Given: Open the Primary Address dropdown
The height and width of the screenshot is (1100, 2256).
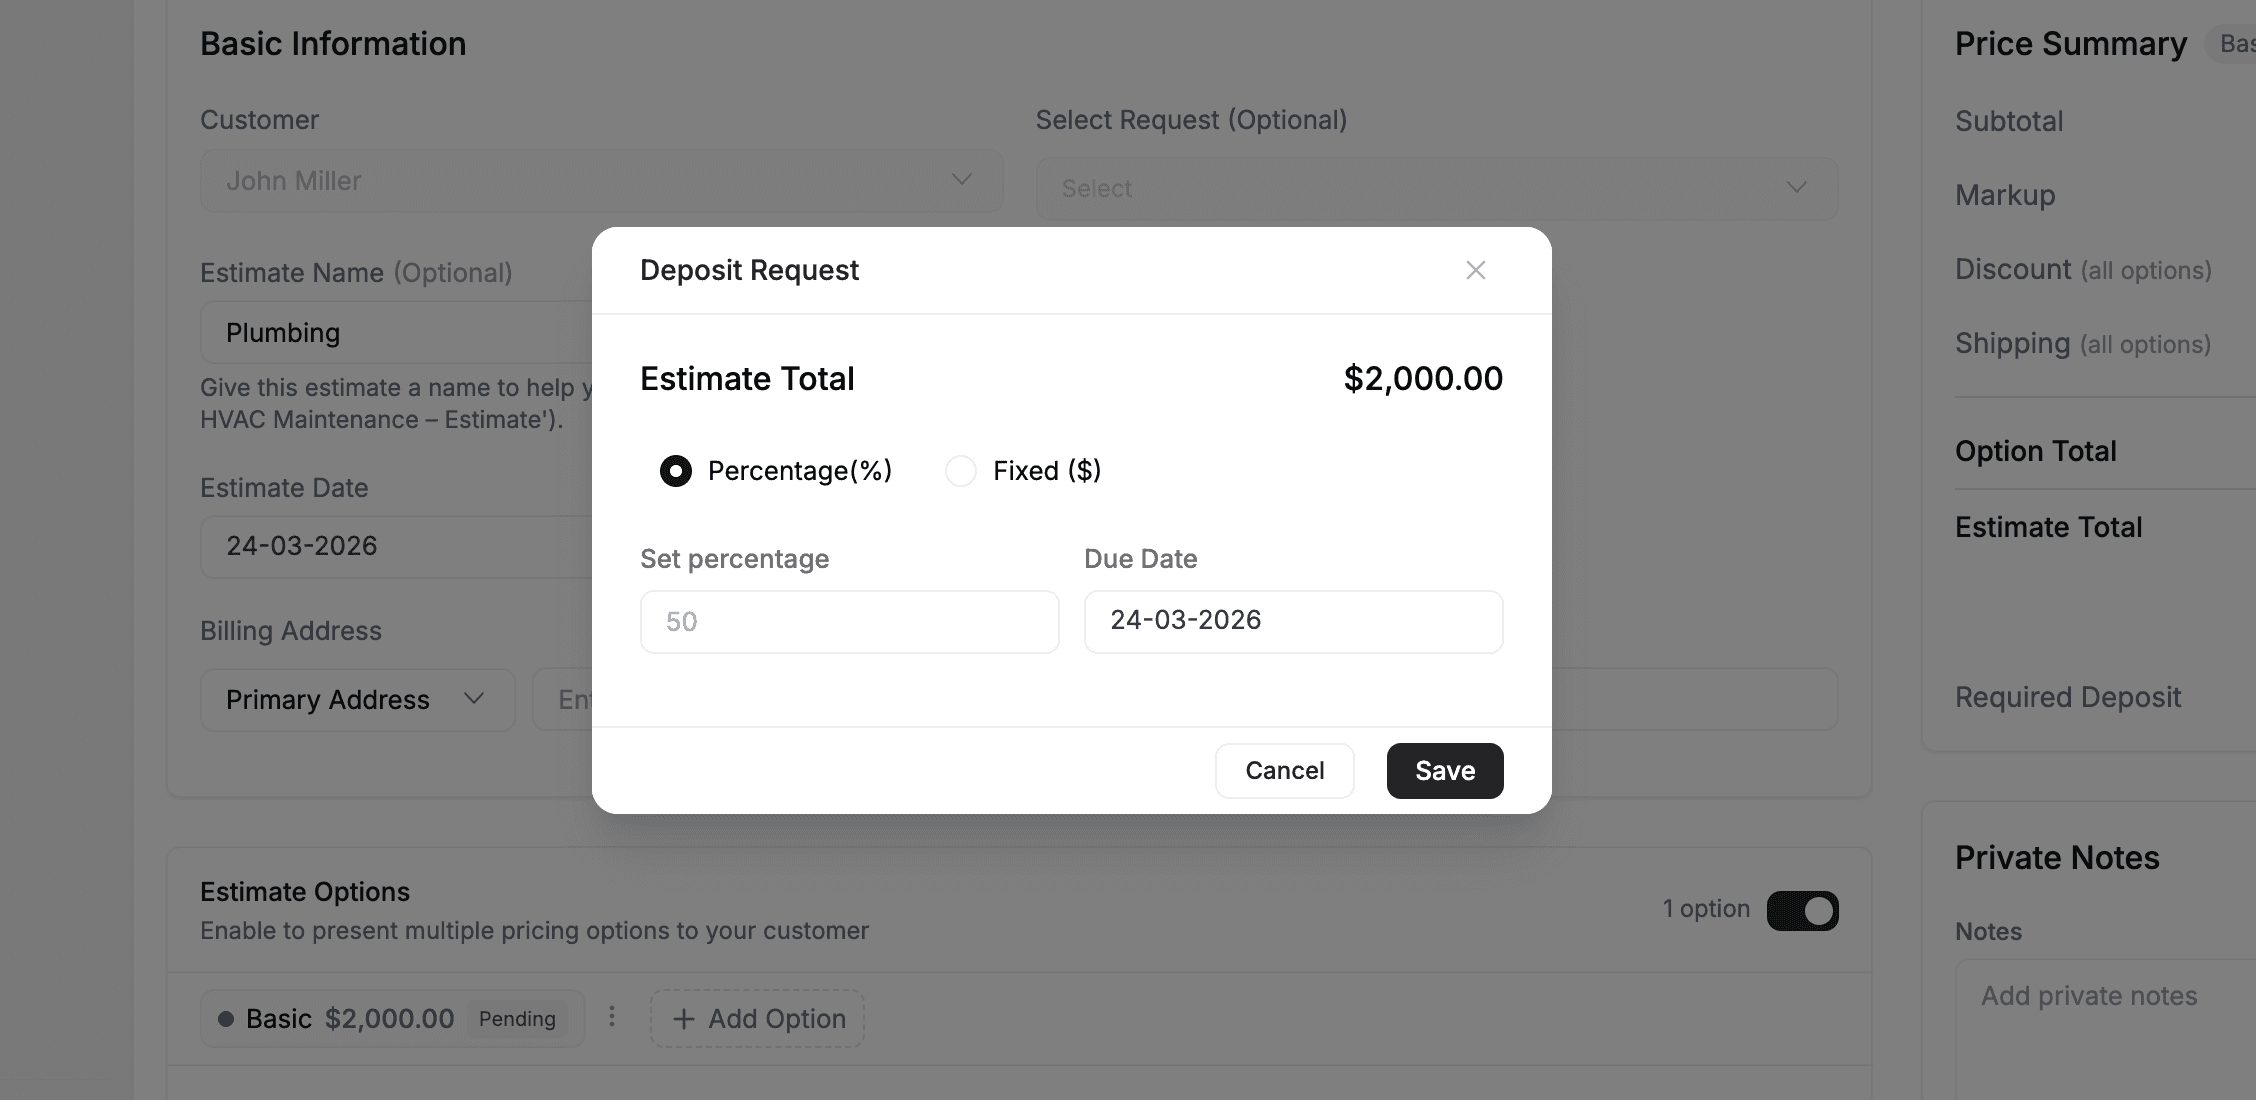Looking at the screenshot, I should click(355, 699).
